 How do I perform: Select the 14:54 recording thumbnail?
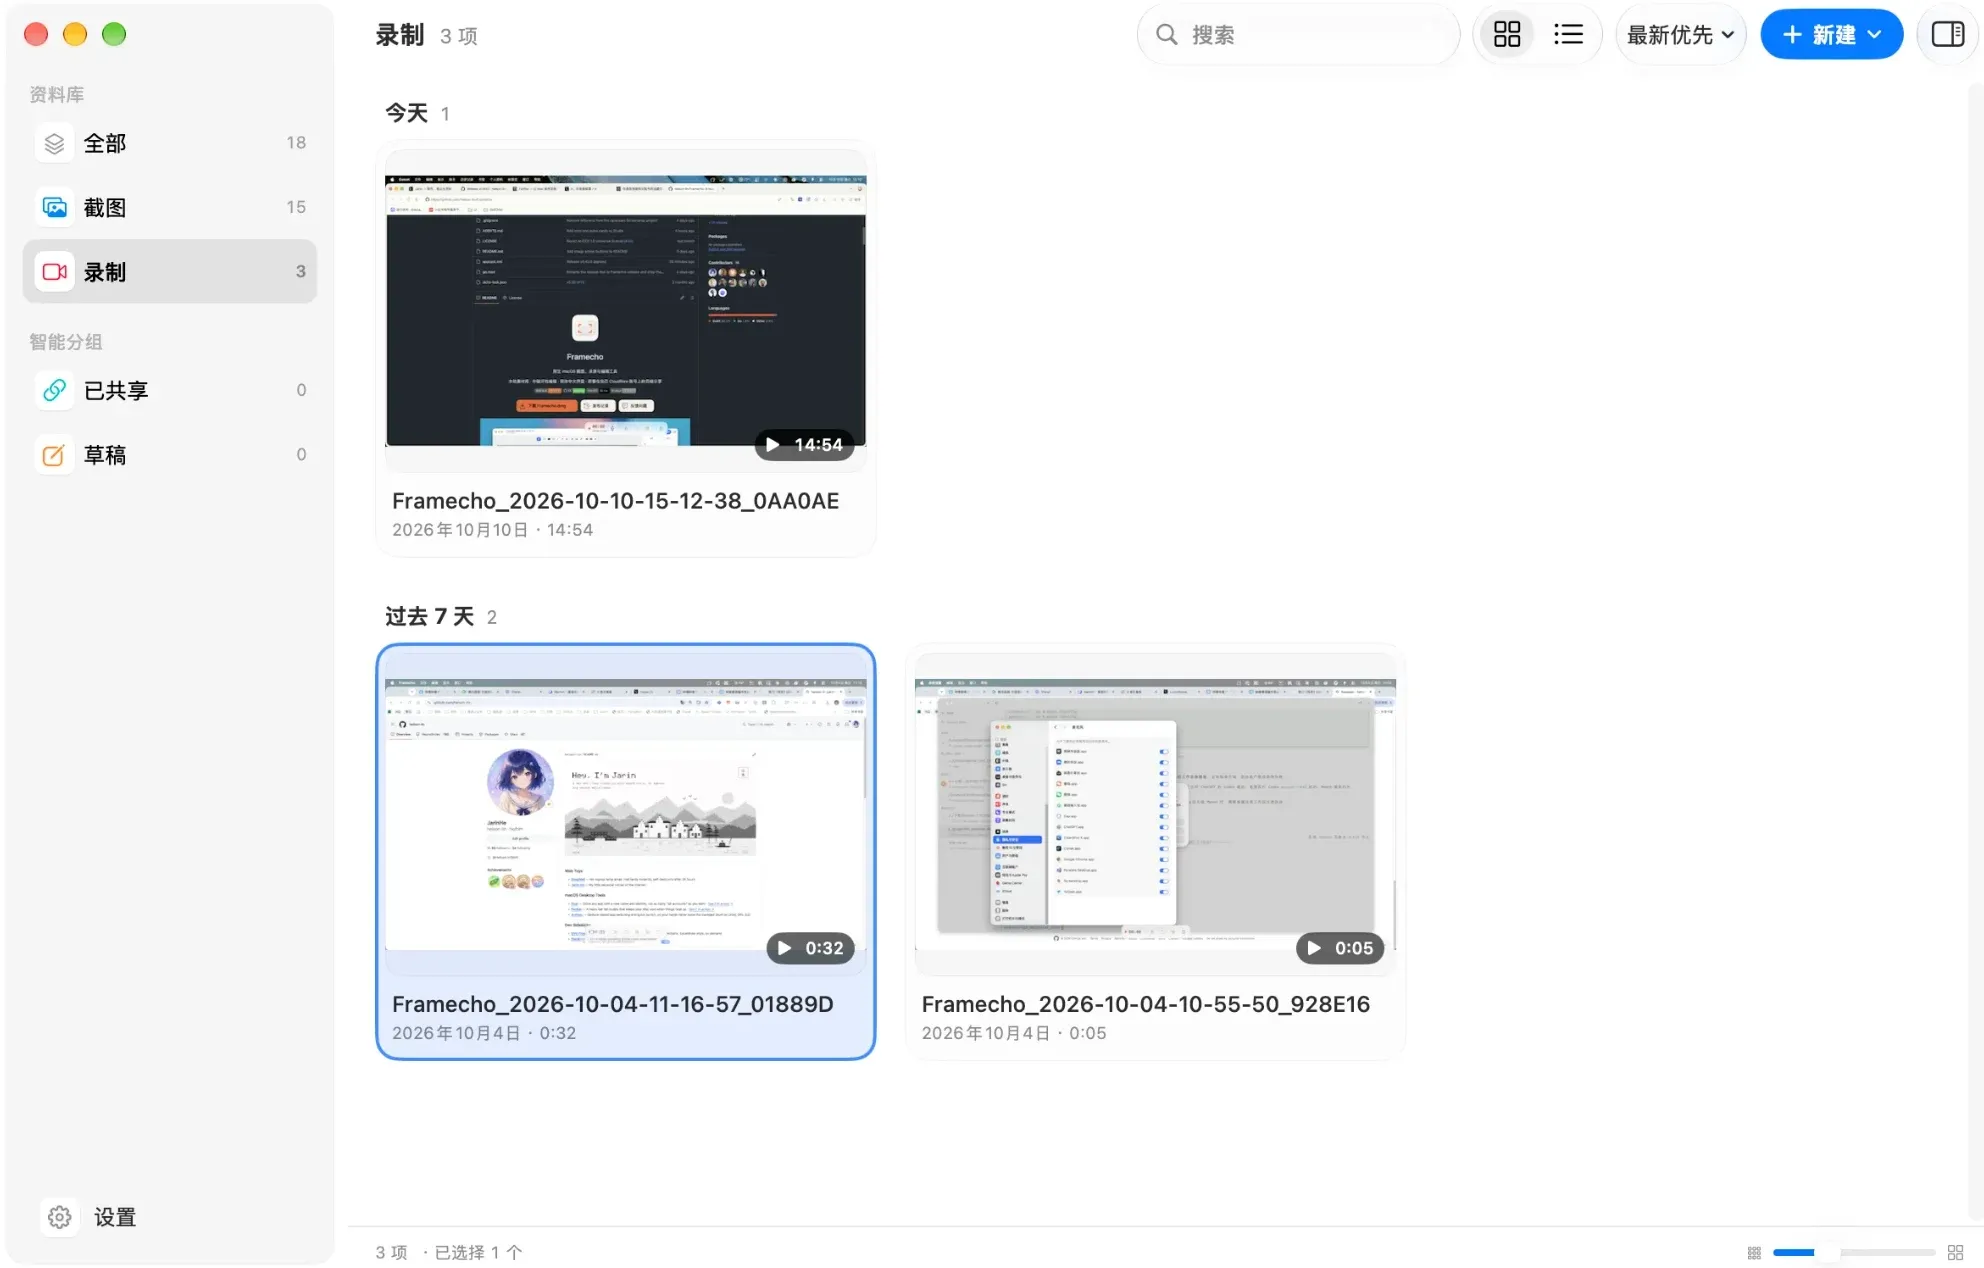coord(626,310)
